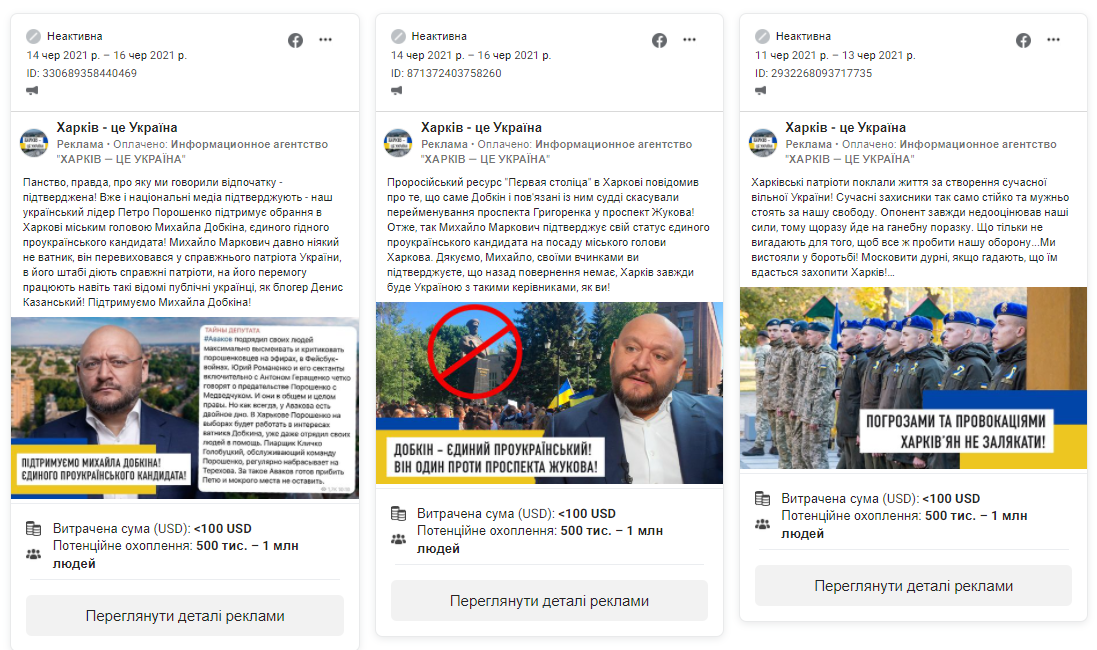Image resolution: width=1097 pixels, height=650 pixels.
Task: Open second ad's 'Переглянути деталі реклами' button
Action: pyautogui.click(x=549, y=601)
